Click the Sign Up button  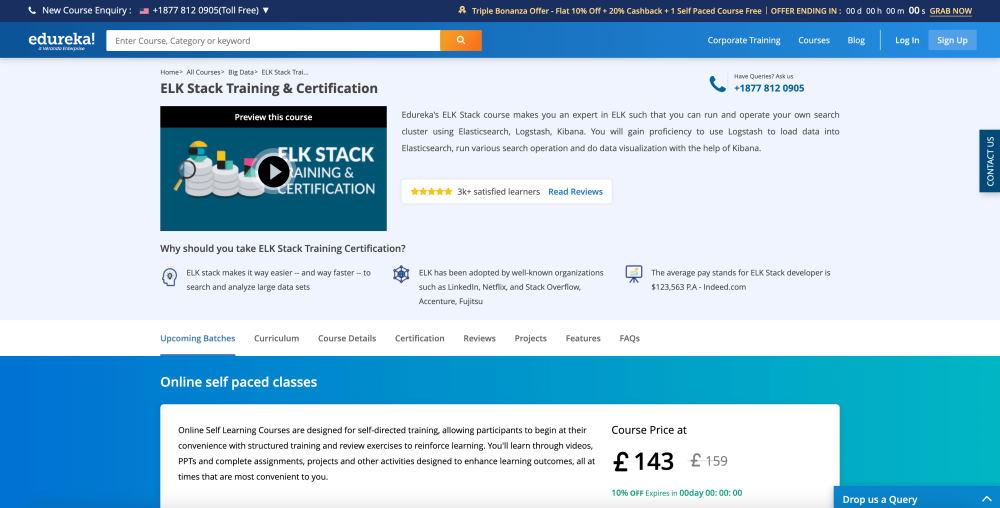point(952,40)
